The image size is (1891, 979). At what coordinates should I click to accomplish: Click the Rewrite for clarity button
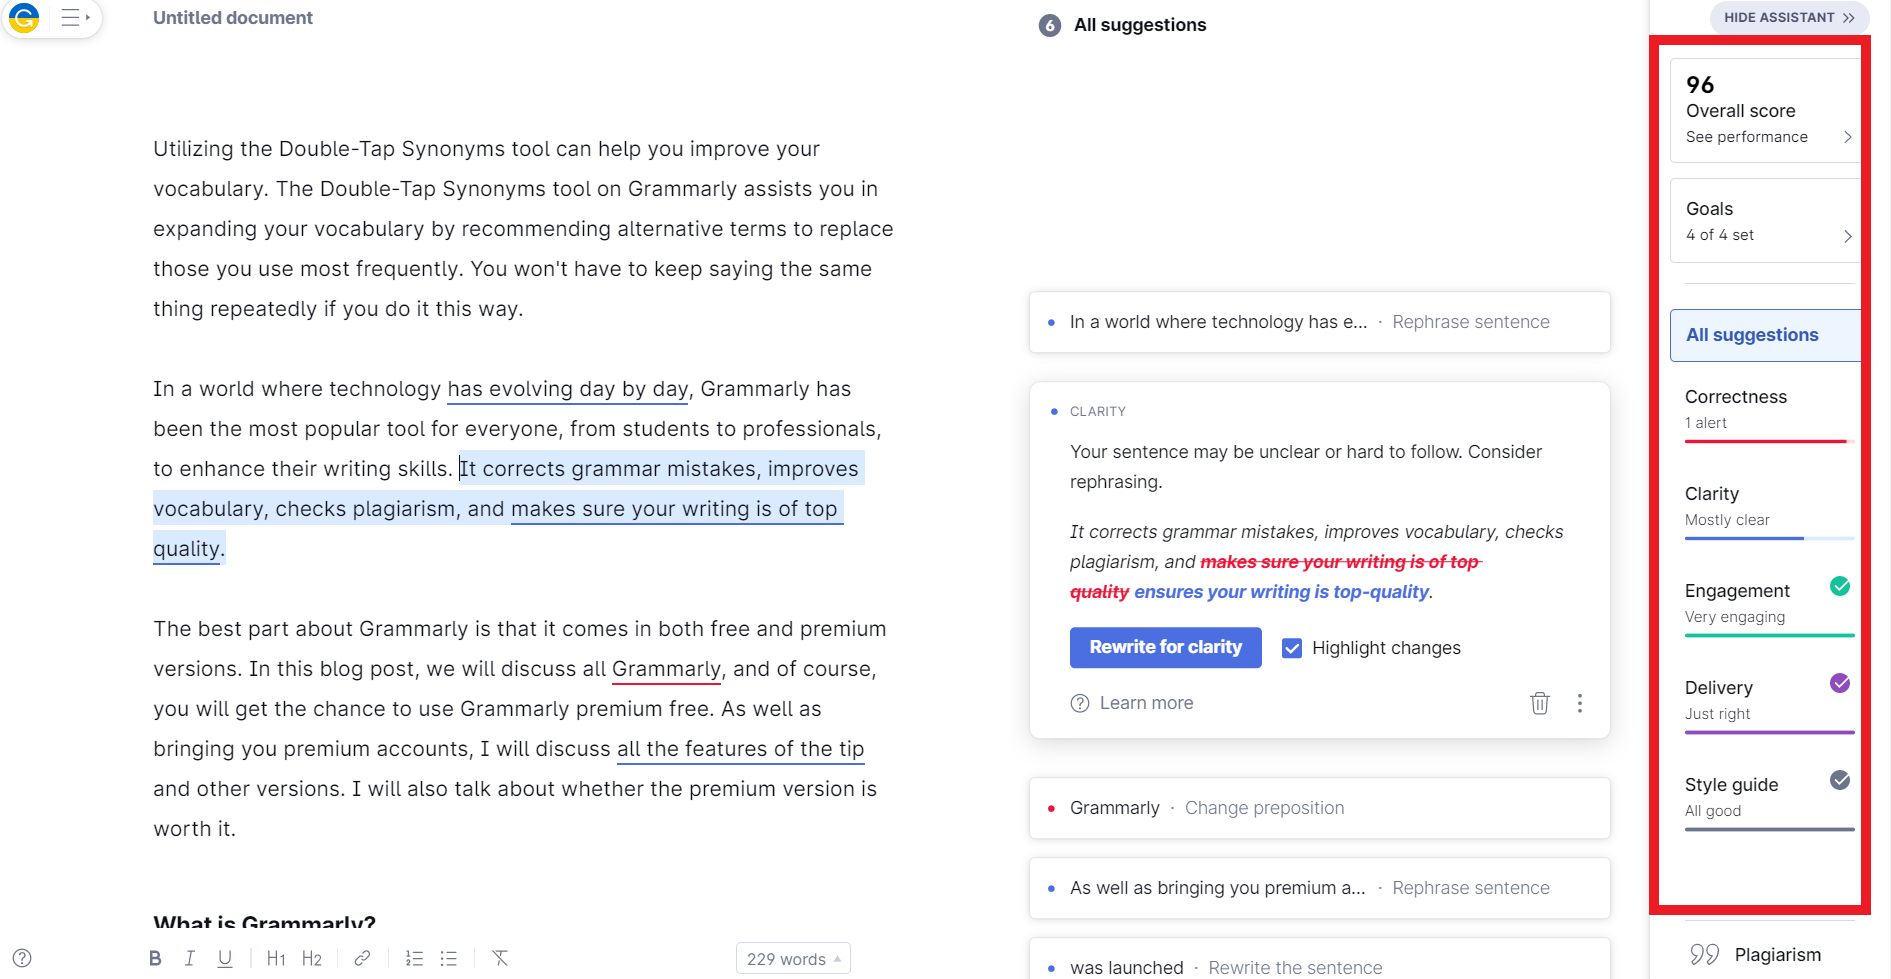1164,647
